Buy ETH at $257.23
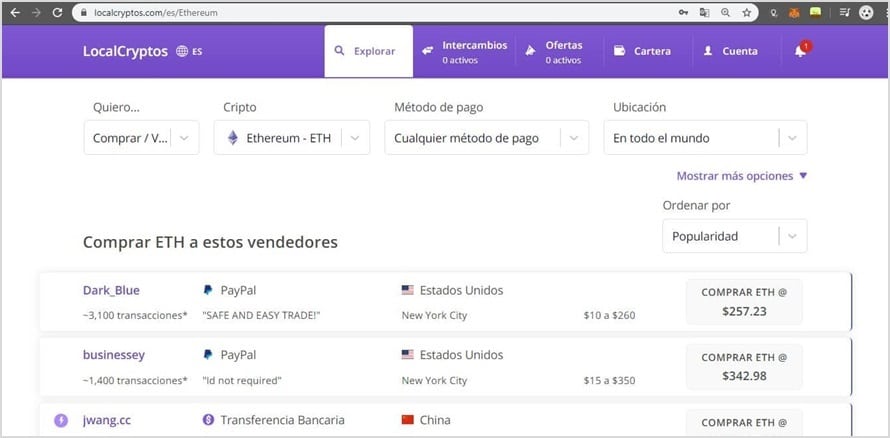Screen dimensions: 890x438 744,301
